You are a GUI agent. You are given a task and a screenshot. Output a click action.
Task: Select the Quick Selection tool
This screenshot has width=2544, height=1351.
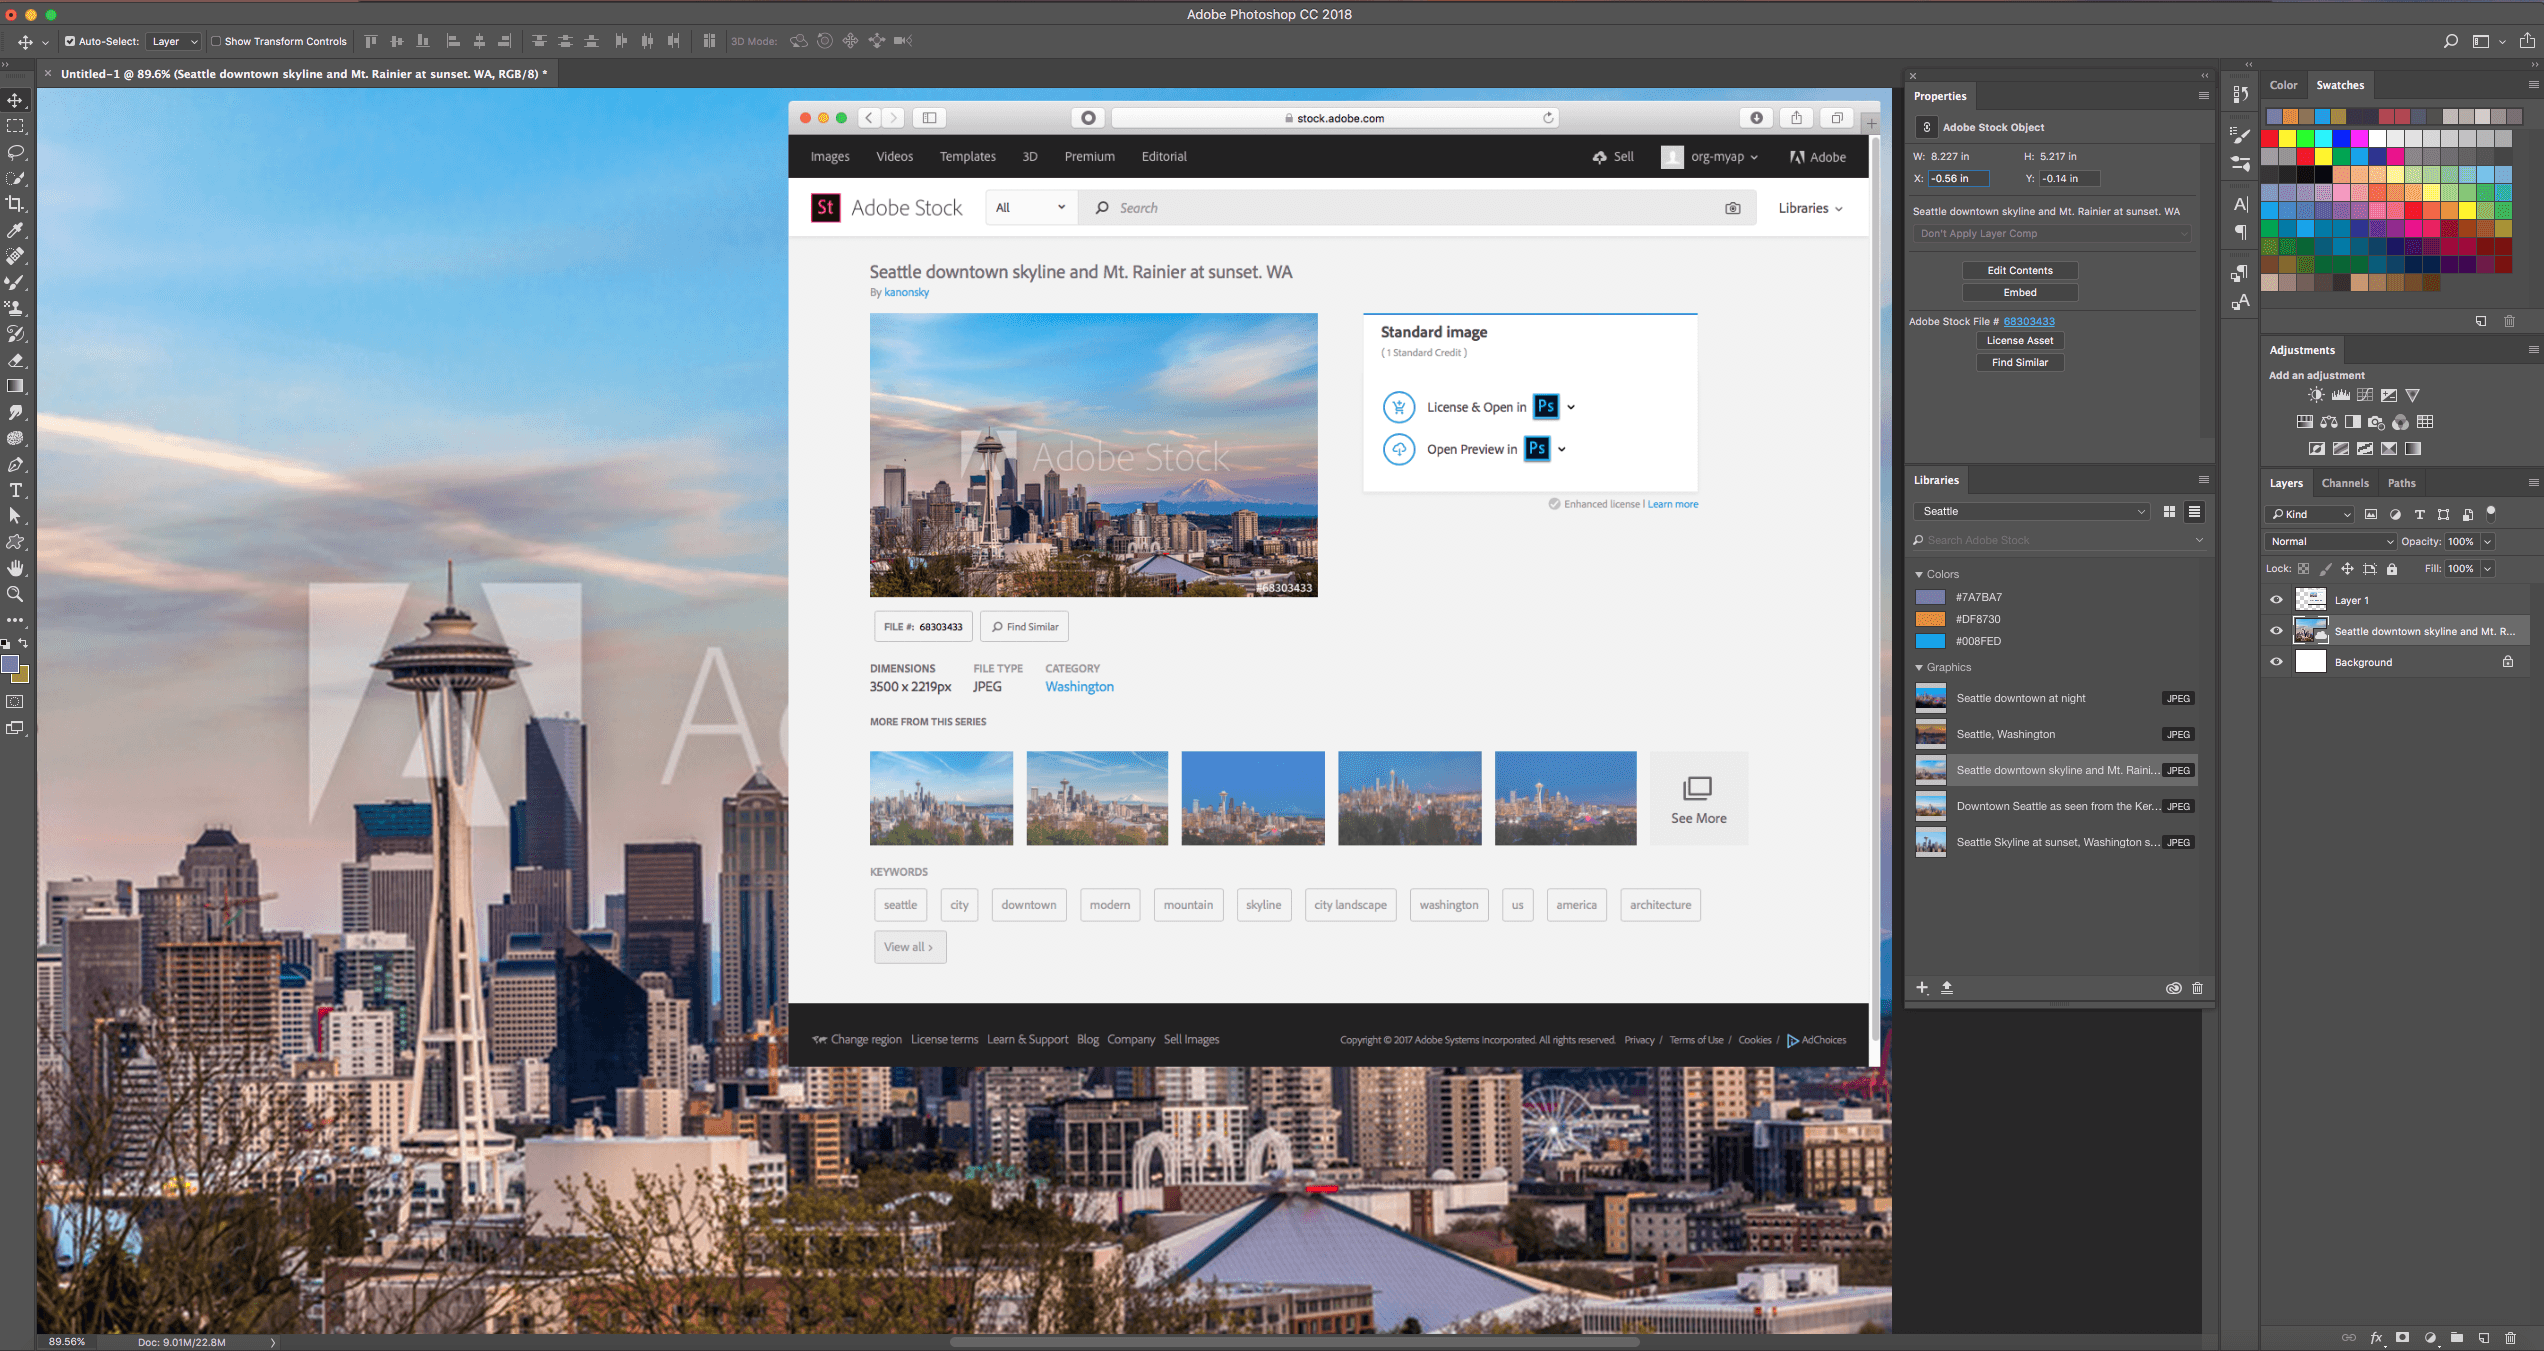pos(15,178)
